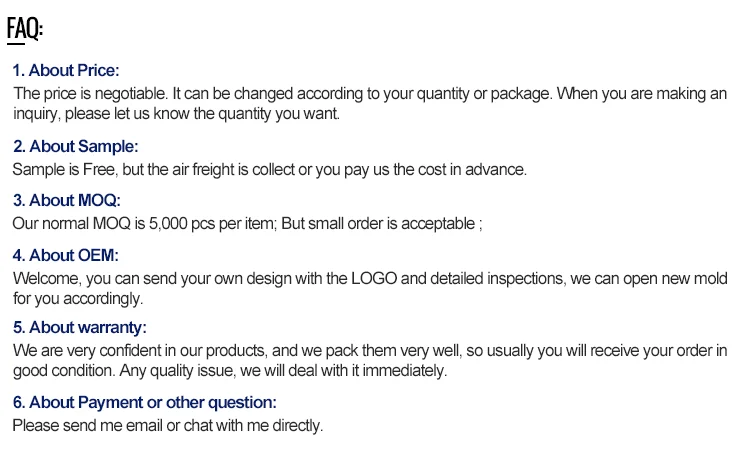
Task: Click the 'for you accordingly.' line
Action: (78, 298)
